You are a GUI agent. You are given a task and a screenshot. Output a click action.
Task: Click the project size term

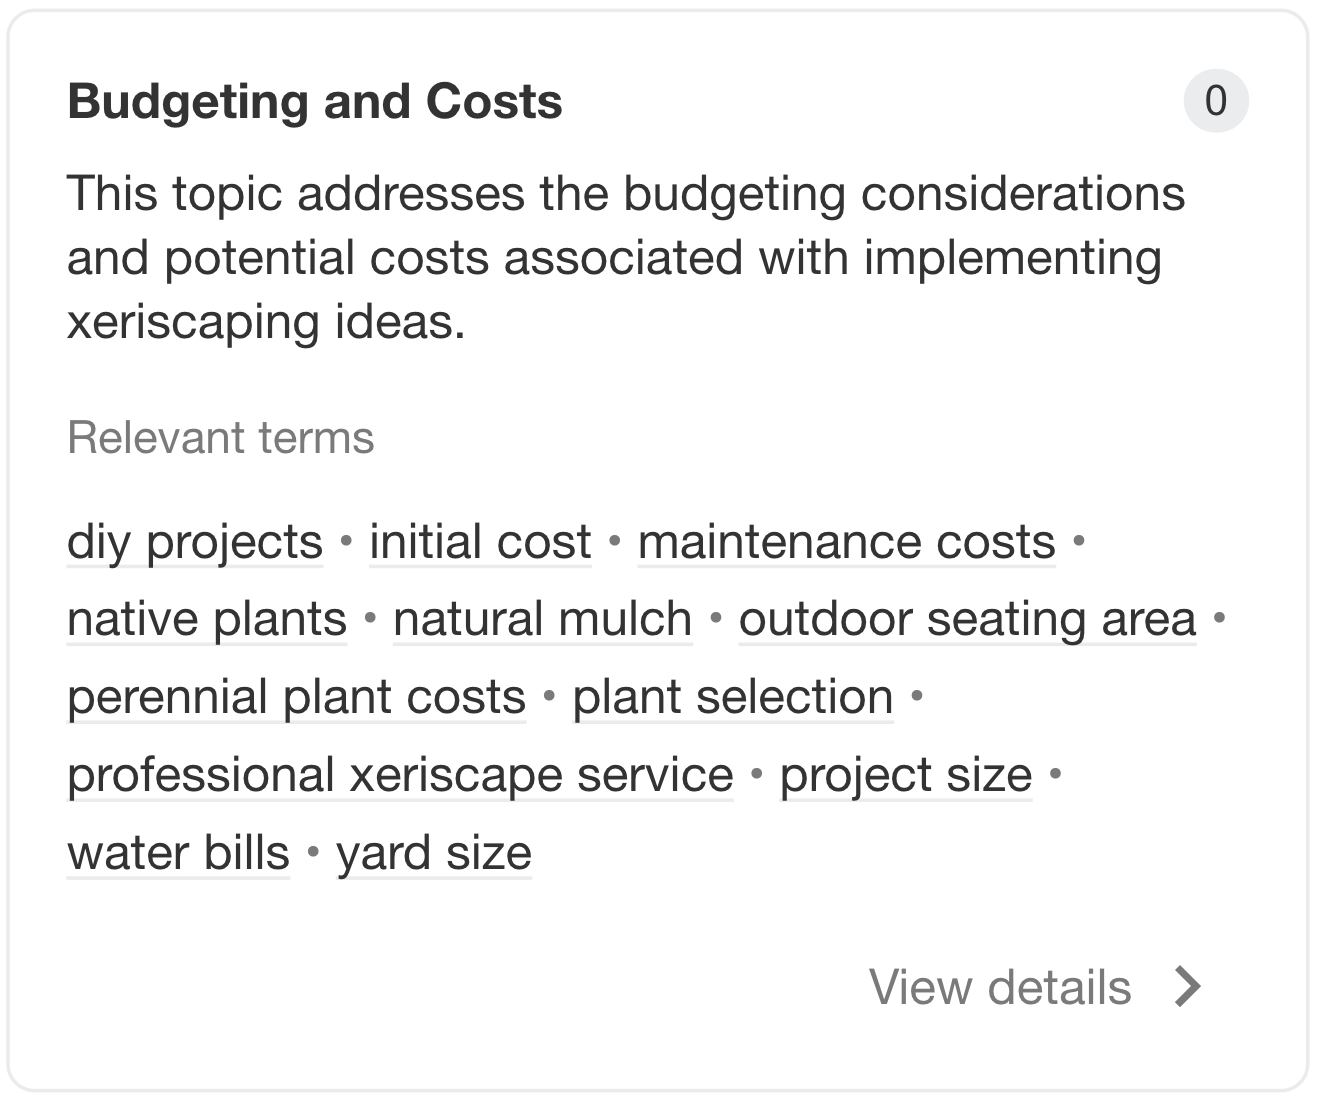pos(905,775)
